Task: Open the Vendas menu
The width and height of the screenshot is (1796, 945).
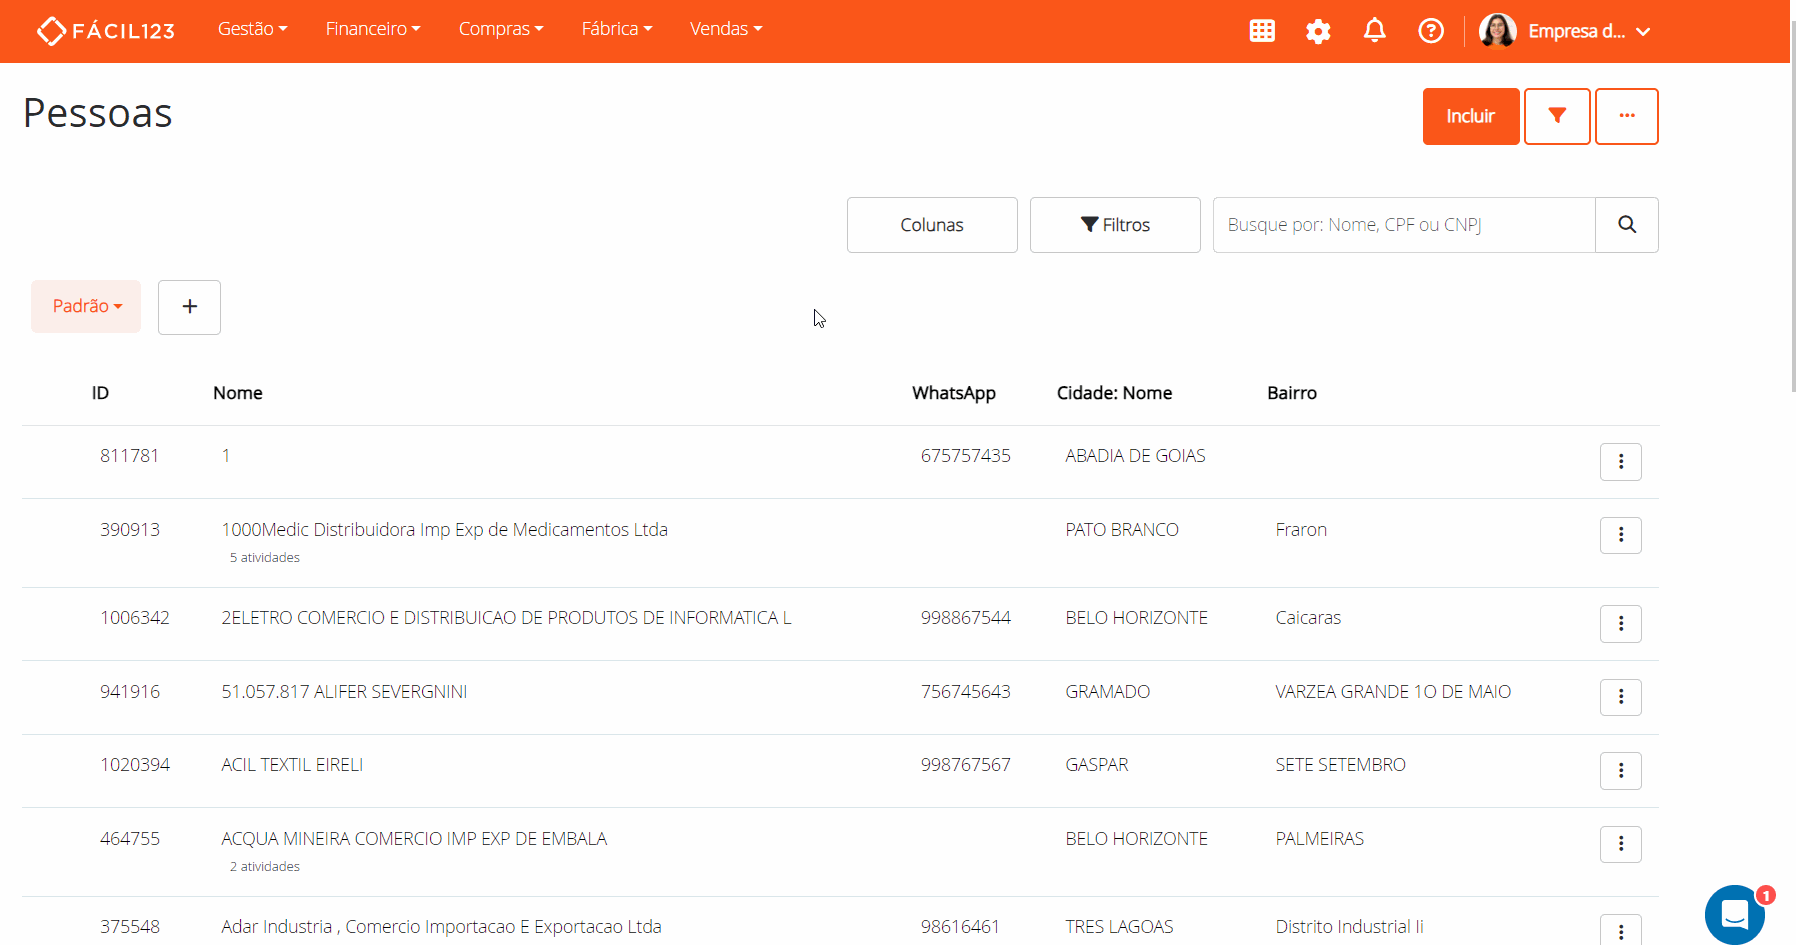Action: point(725,29)
